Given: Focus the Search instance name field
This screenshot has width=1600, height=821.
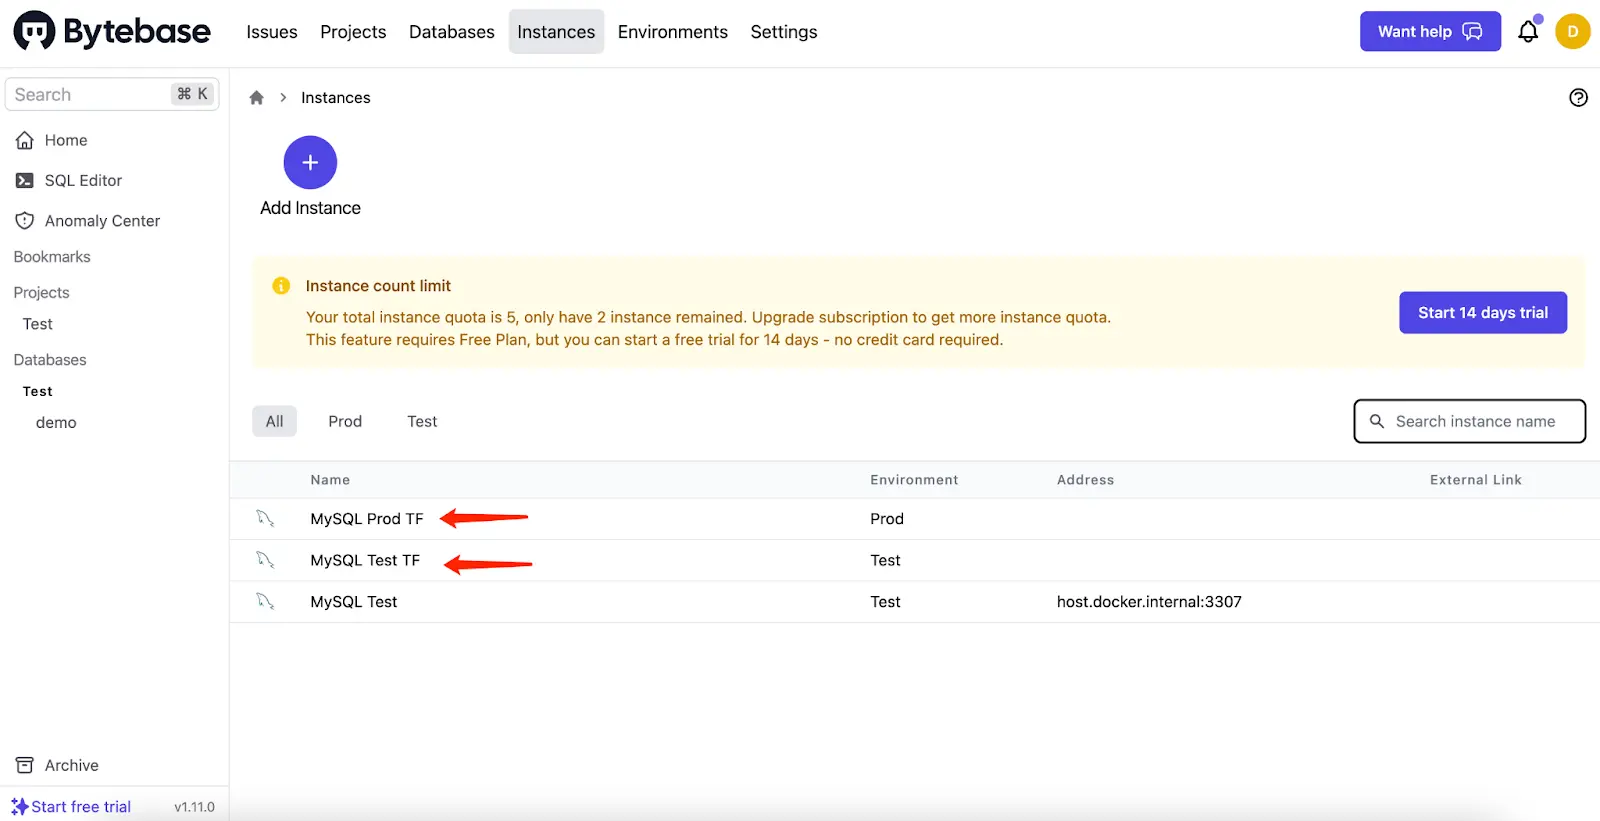Looking at the screenshot, I should [1470, 421].
